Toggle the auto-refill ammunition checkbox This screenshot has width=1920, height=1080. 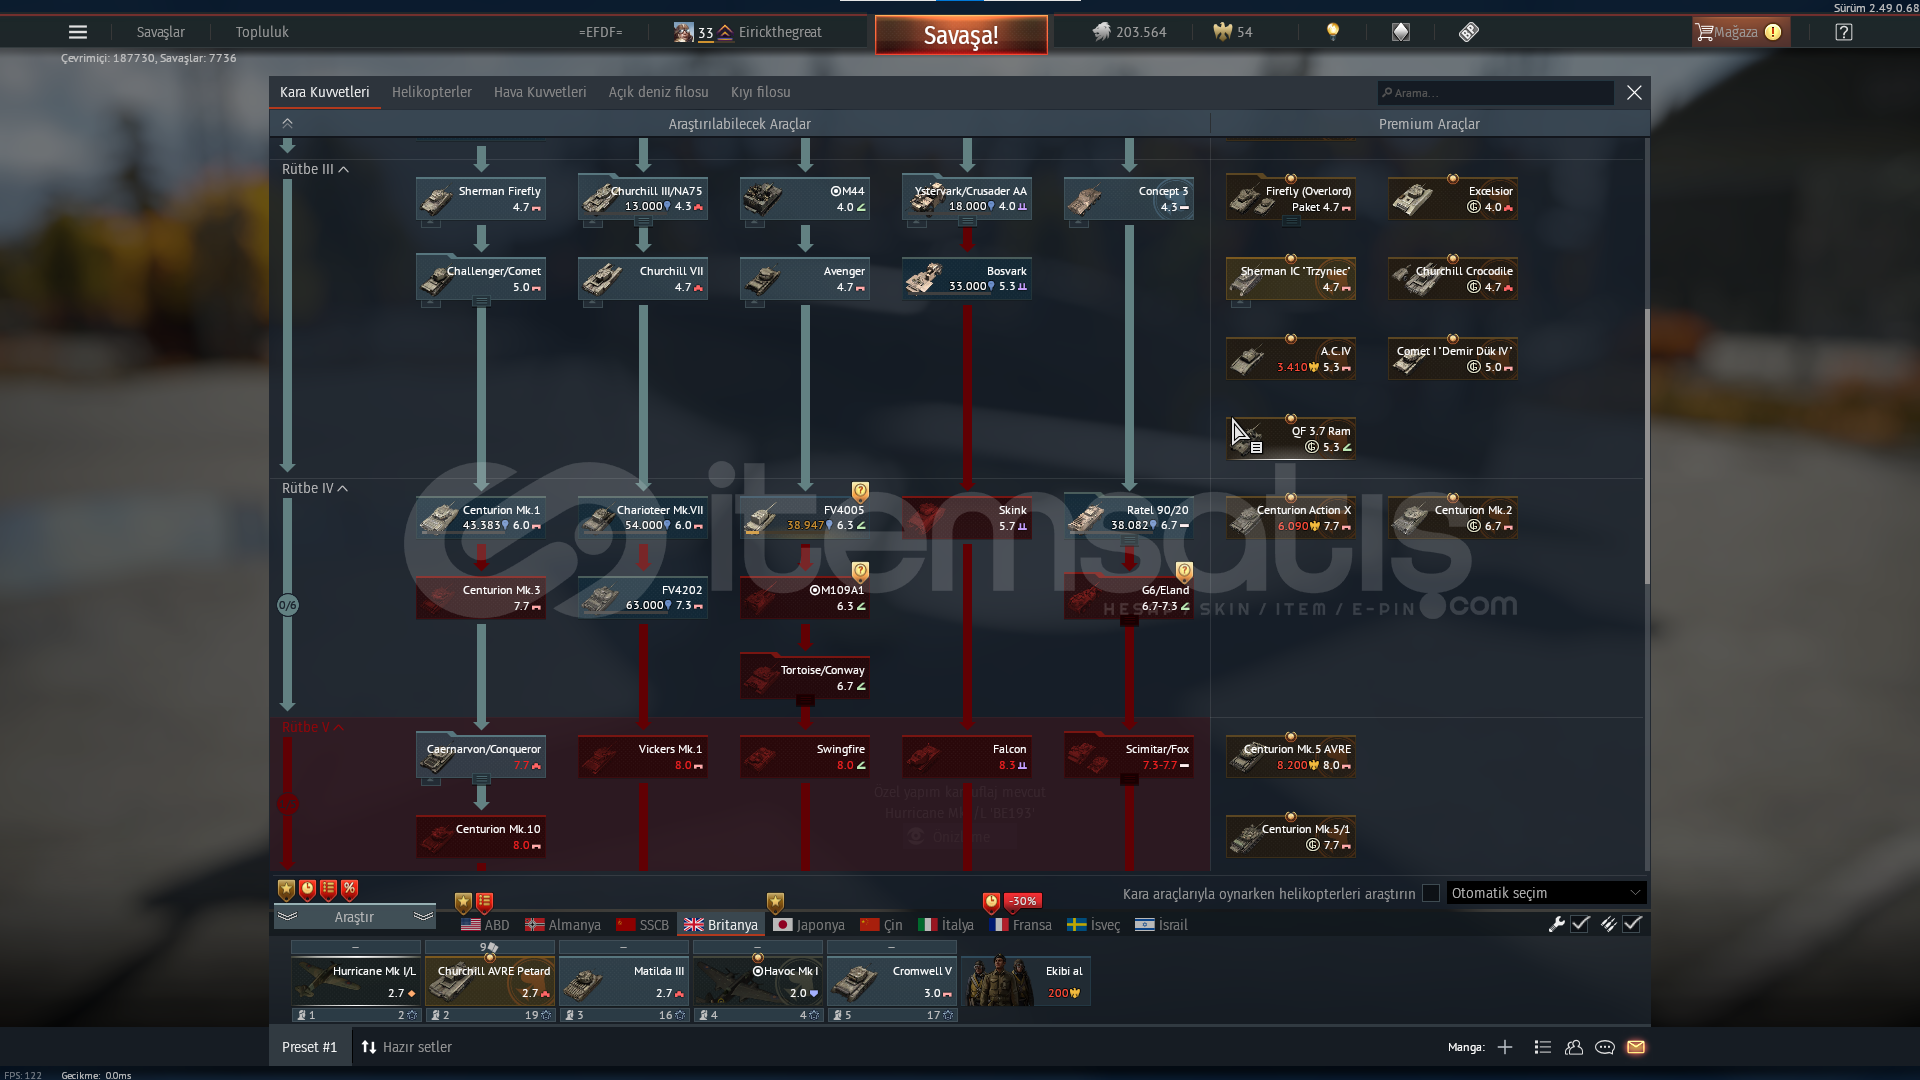[1632, 924]
